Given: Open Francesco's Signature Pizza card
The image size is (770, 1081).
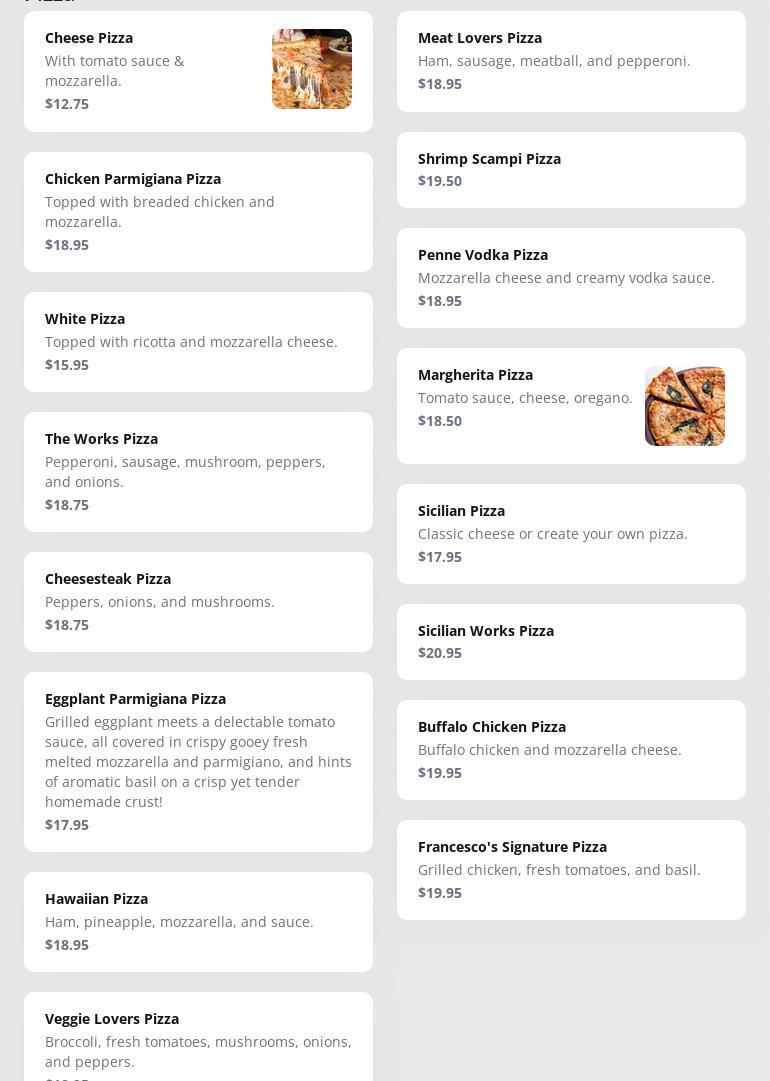Looking at the screenshot, I should [x=571, y=870].
